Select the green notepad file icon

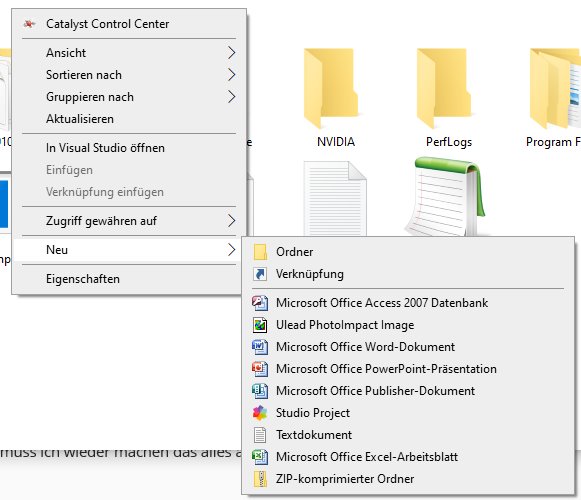click(446, 196)
